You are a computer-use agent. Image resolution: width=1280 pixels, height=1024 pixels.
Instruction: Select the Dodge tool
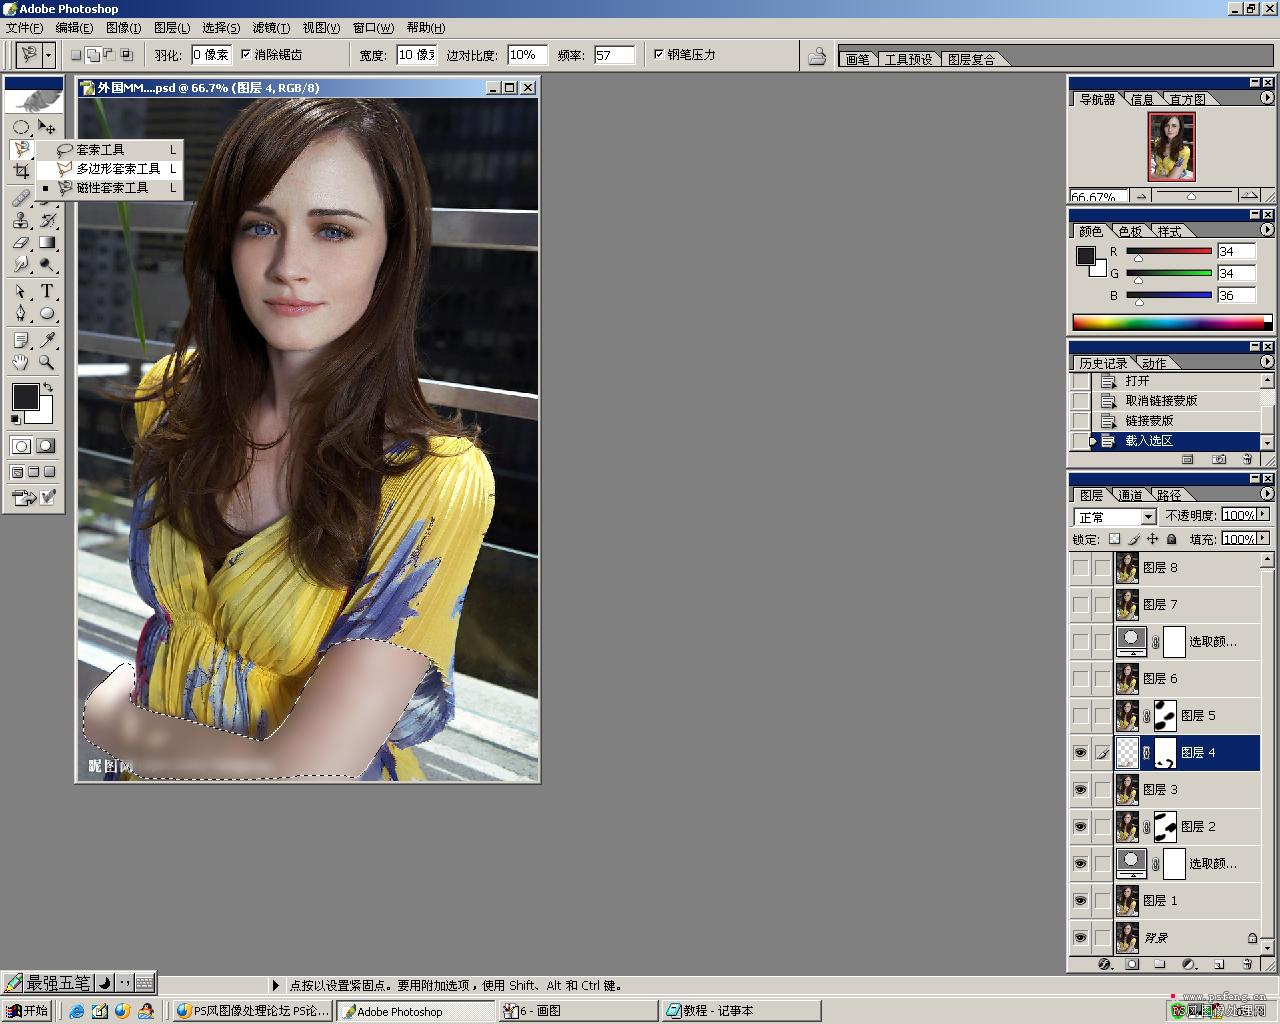coord(47,264)
